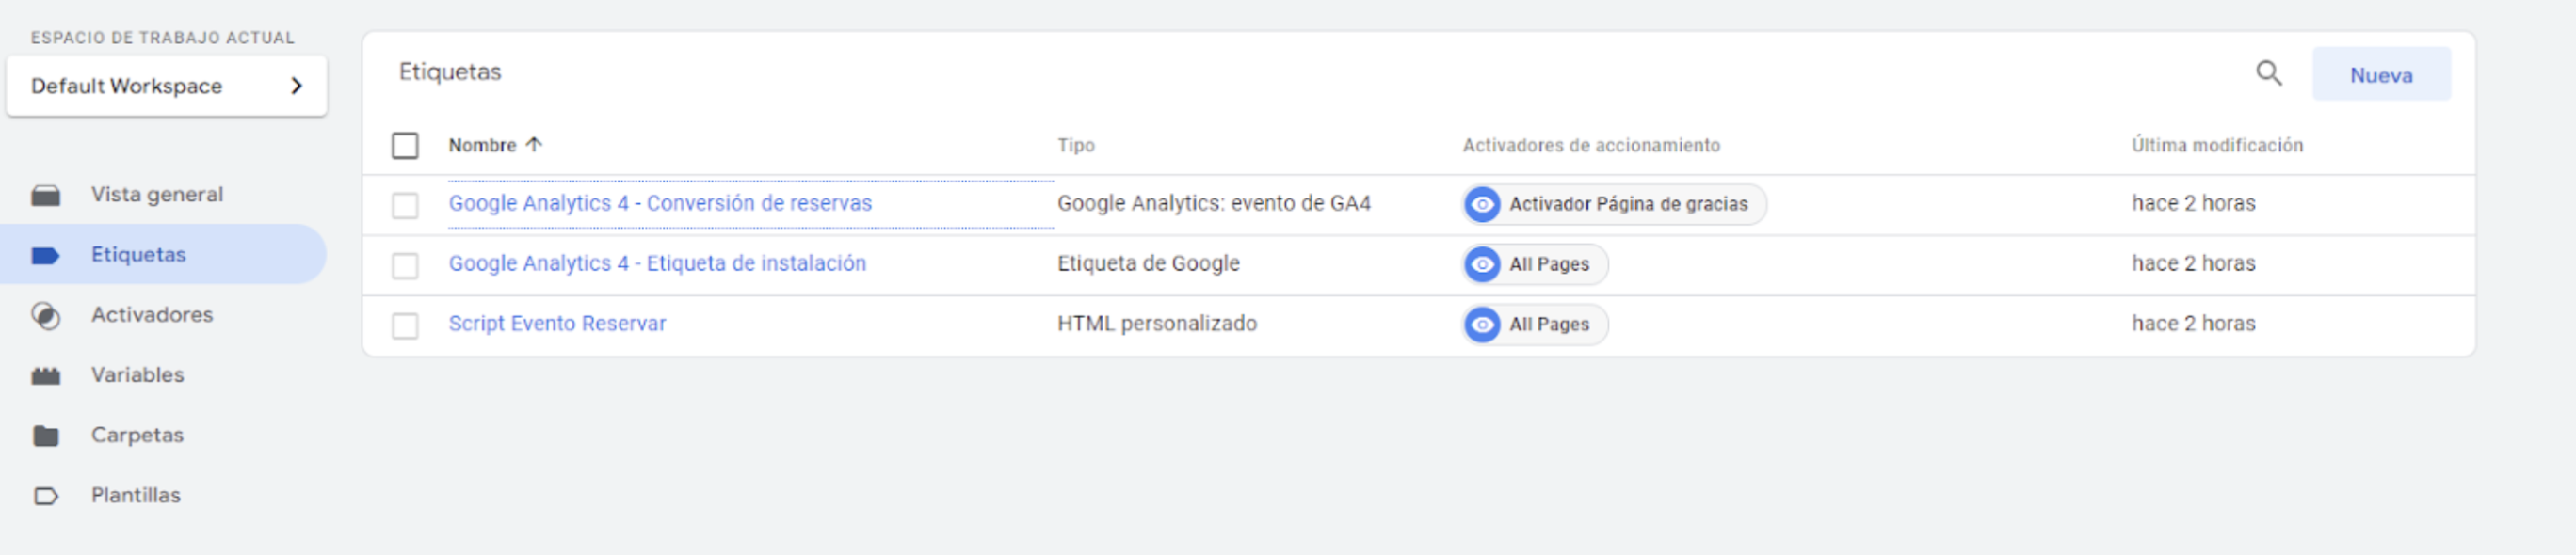
Task: Click the sort arrow beside Nombre header
Action: [x=534, y=144]
